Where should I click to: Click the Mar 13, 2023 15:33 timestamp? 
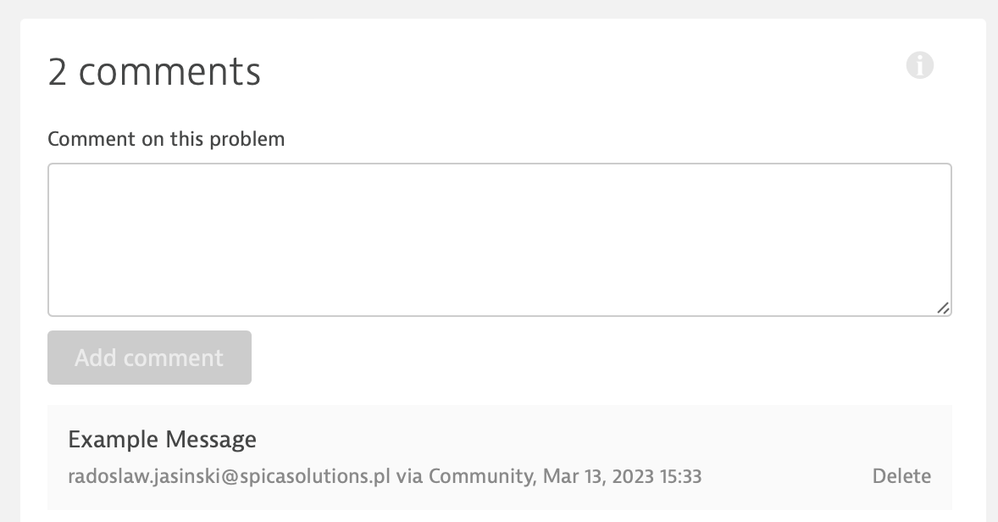(622, 476)
